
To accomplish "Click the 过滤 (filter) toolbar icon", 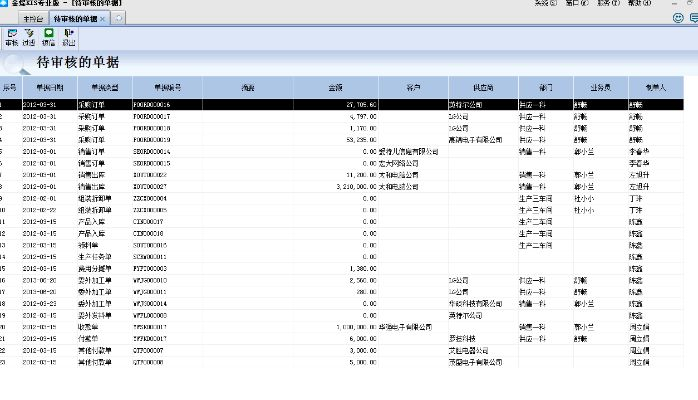I will 29,37.
